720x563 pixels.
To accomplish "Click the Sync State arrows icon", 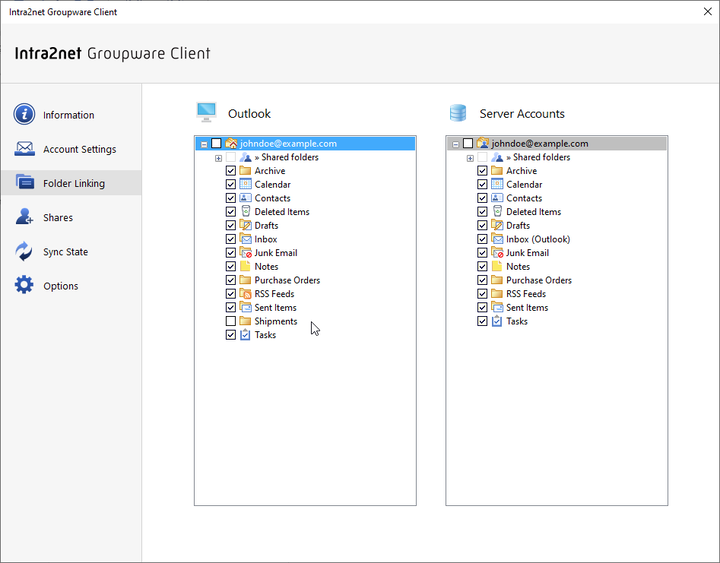I will click(24, 251).
